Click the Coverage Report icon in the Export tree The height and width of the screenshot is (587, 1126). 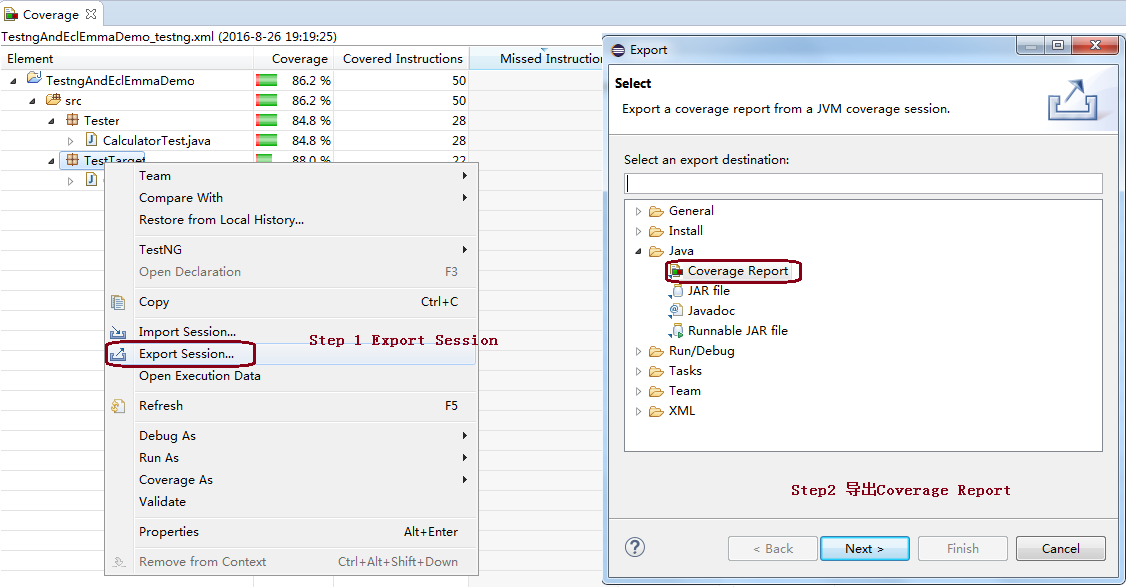(676, 271)
